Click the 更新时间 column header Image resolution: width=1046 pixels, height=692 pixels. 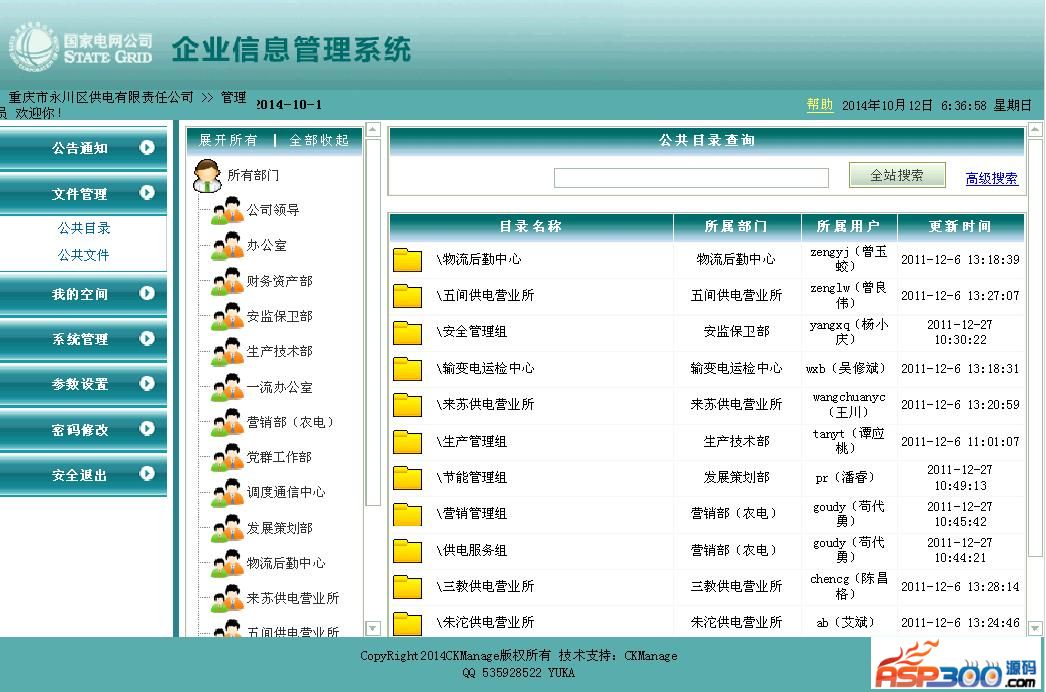click(961, 226)
